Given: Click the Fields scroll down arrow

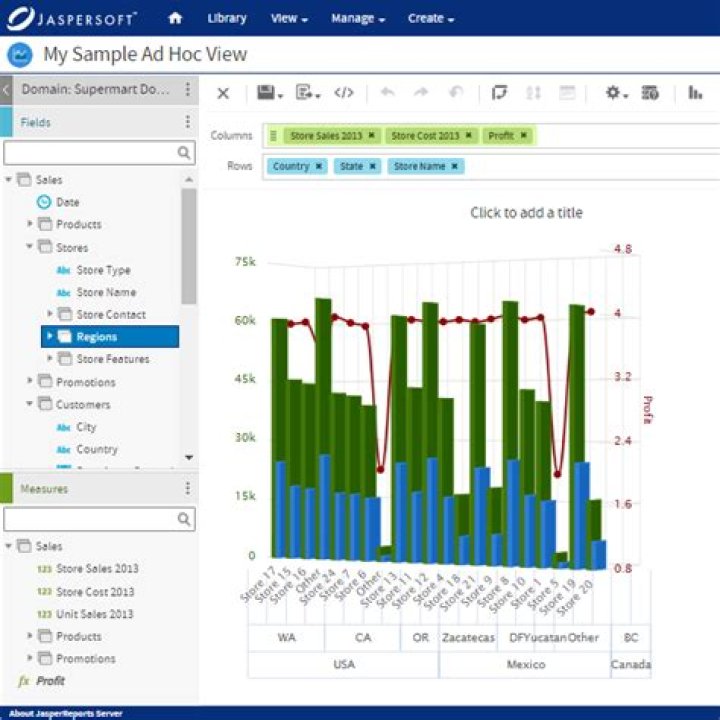Looking at the screenshot, I should pos(189,457).
